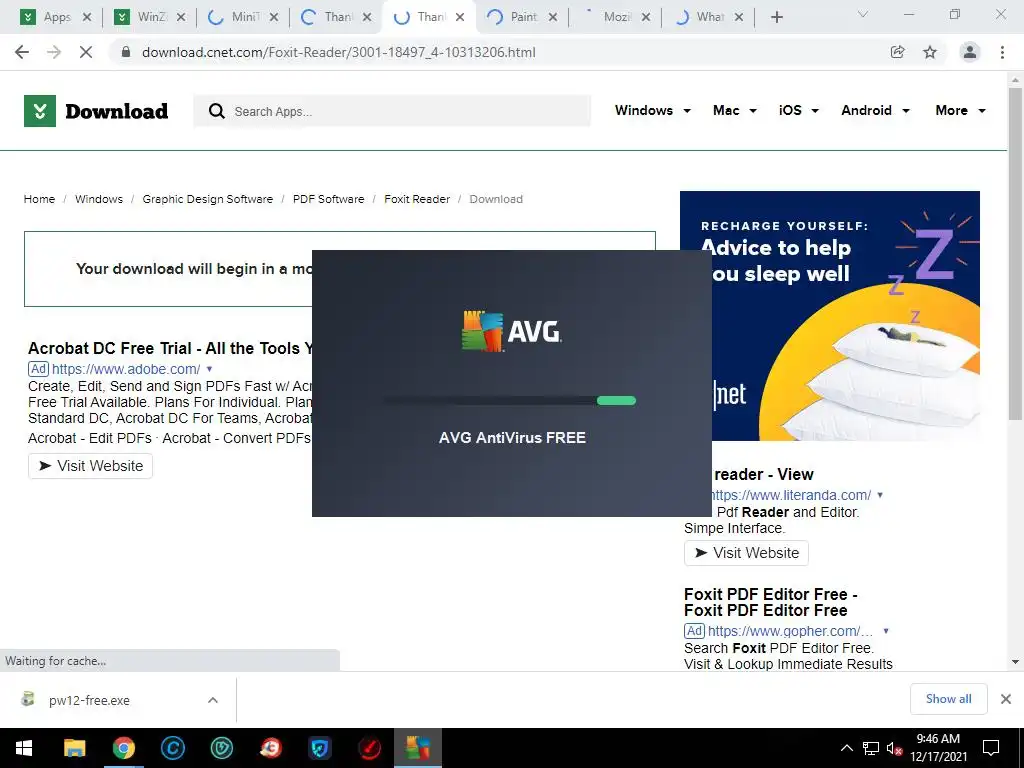Click the pw12-free.exe download file icon
Screen dimensions: 1024x768
pos(27,699)
